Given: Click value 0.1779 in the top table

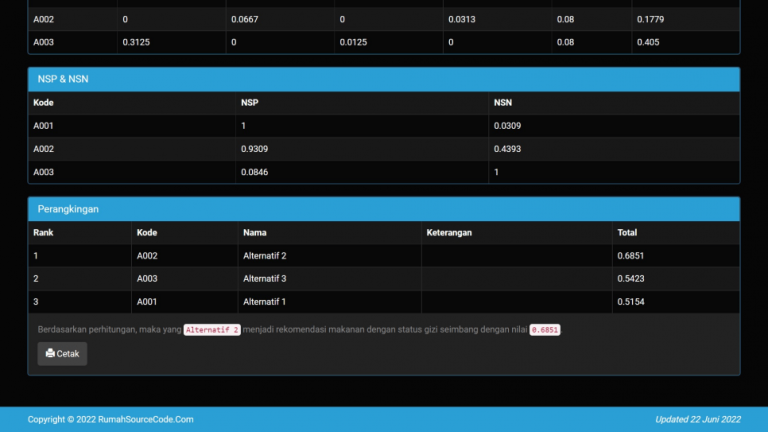Looking at the screenshot, I should coord(650,20).
